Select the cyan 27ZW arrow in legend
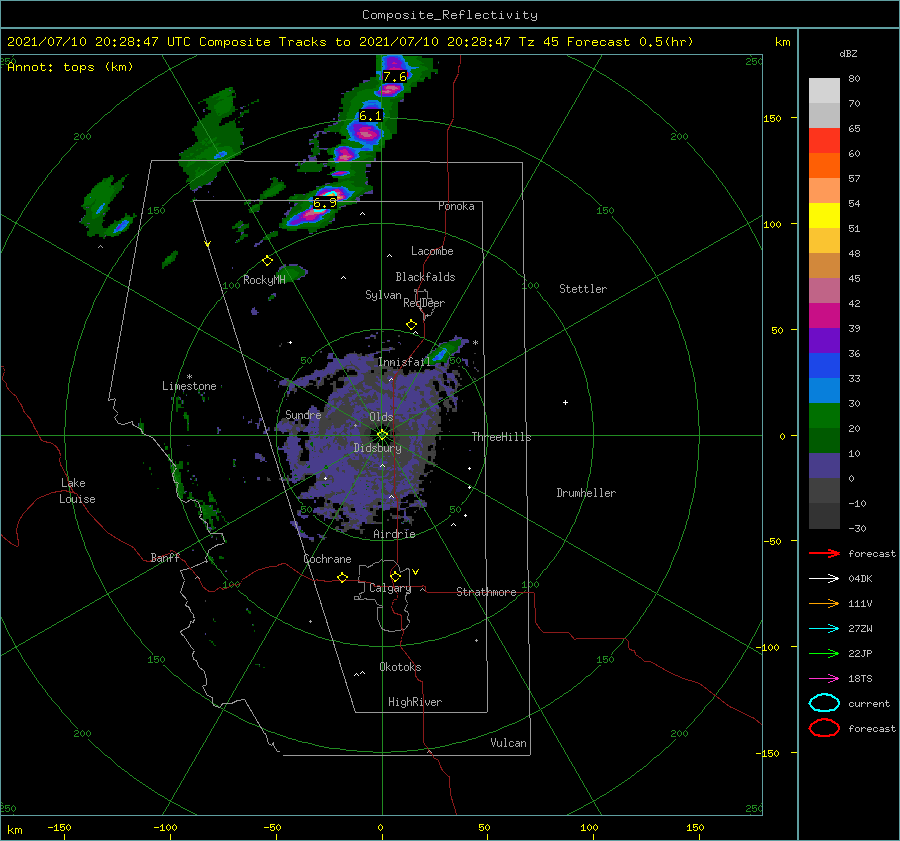Image resolution: width=900 pixels, height=841 pixels. click(x=824, y=629)
